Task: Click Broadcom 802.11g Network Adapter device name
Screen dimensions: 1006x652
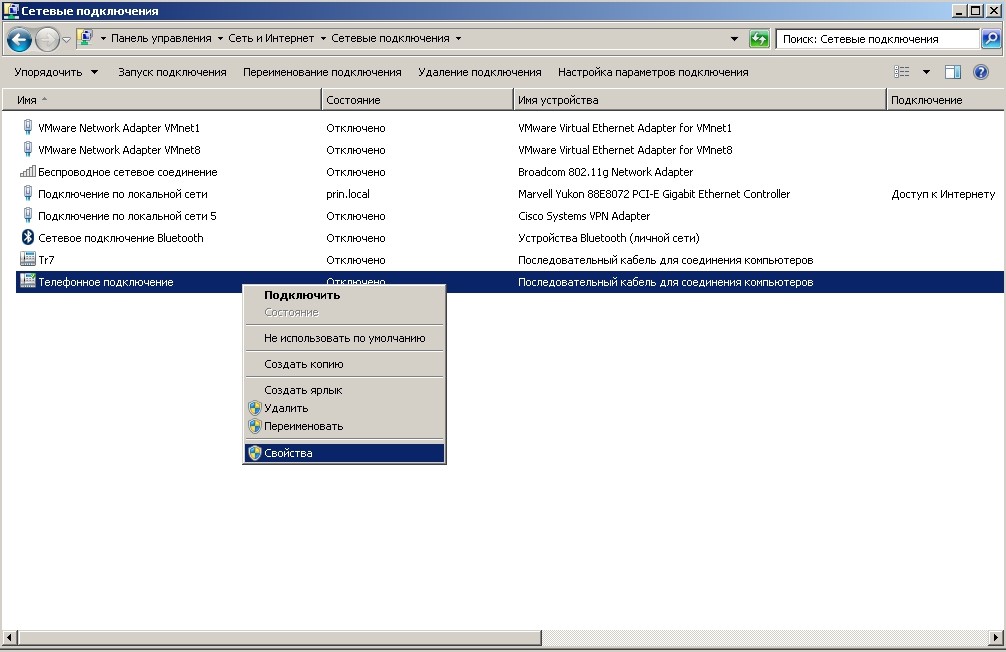Action: (605, 172)
